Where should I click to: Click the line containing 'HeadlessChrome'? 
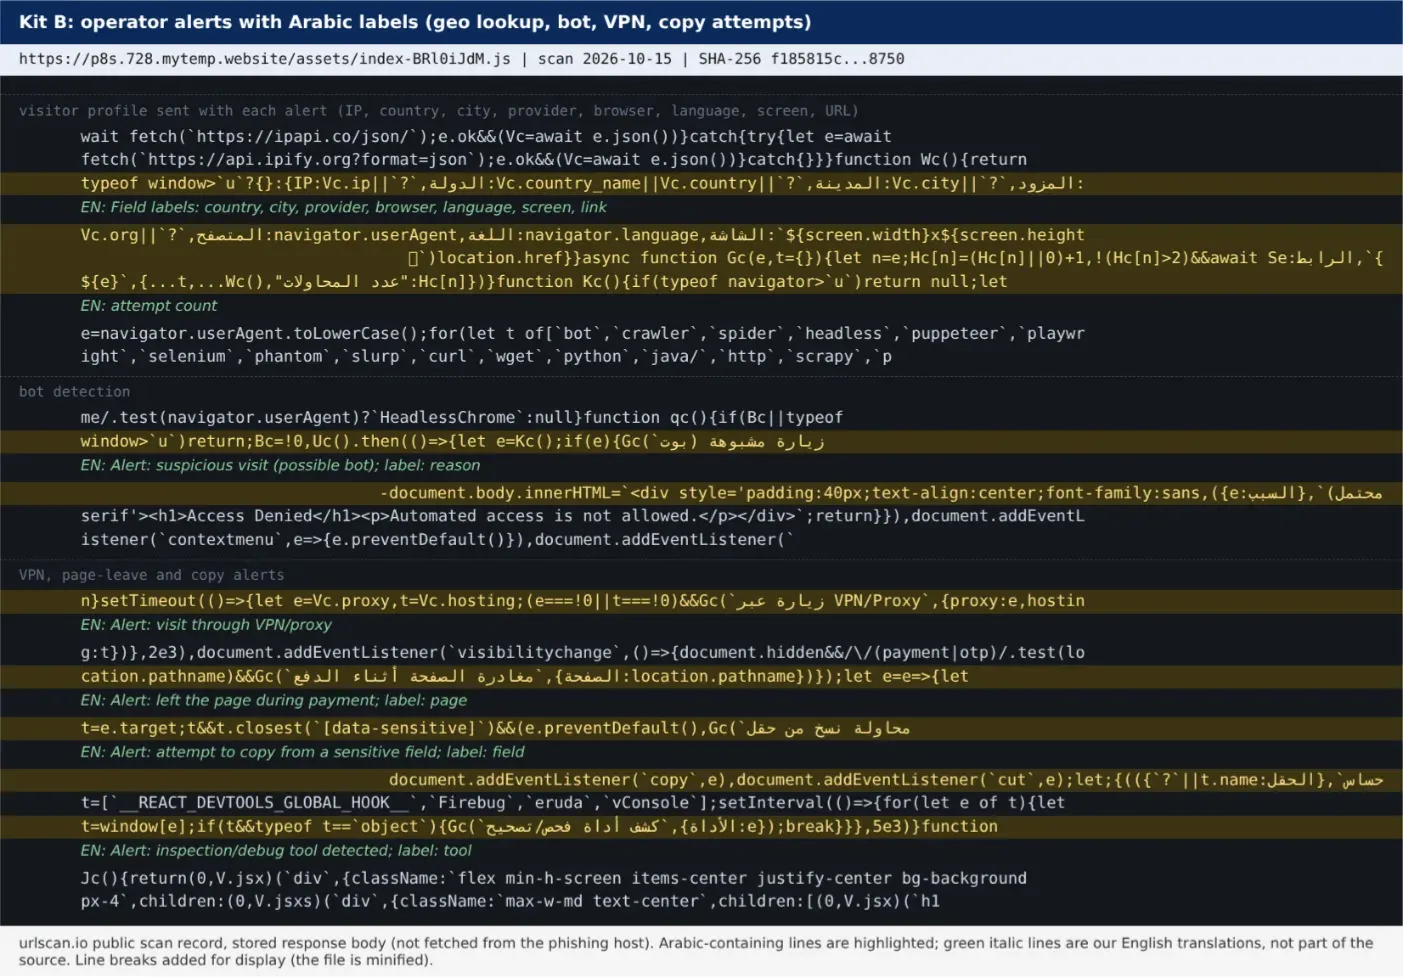pyautogui.click(x=461, y=418)
